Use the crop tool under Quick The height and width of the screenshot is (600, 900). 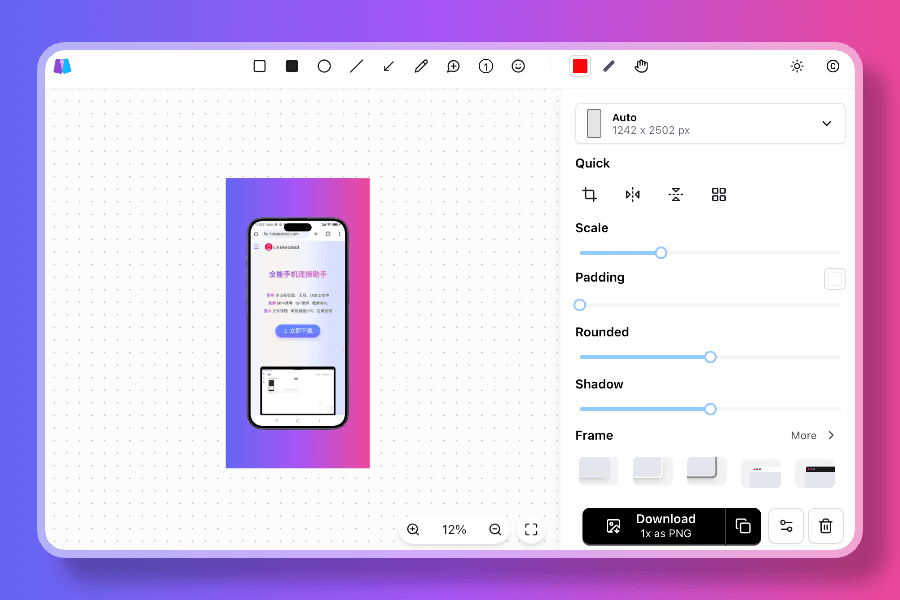click(x=589, y=194)
